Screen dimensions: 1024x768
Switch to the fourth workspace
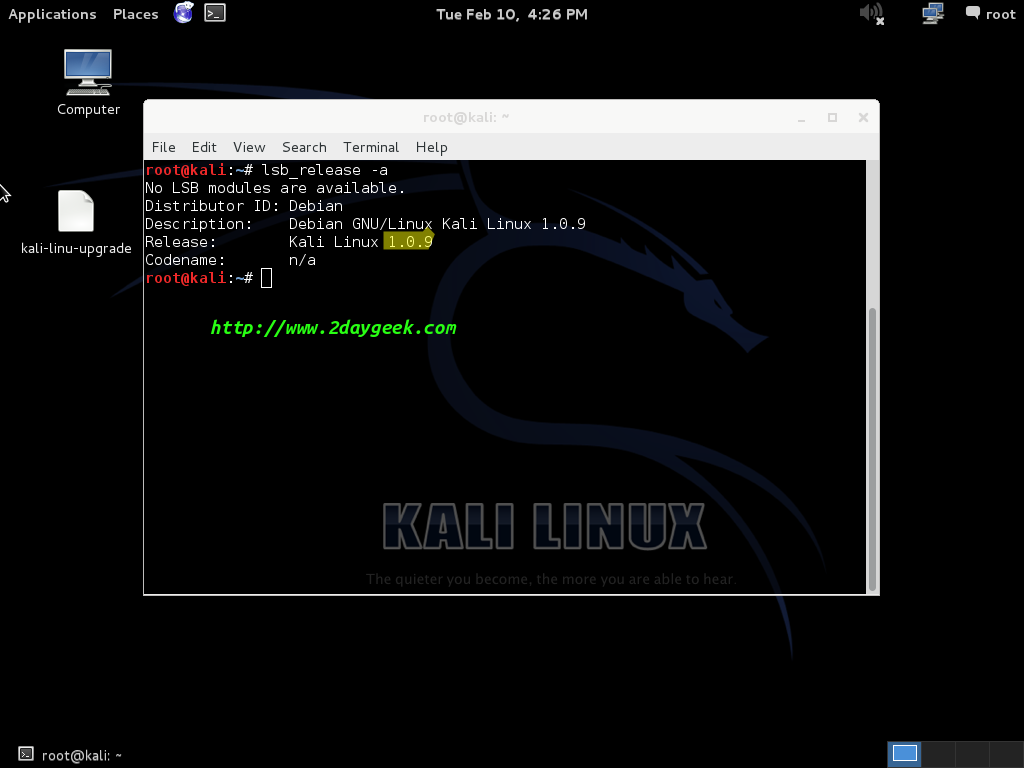[x=1006, y=754]
